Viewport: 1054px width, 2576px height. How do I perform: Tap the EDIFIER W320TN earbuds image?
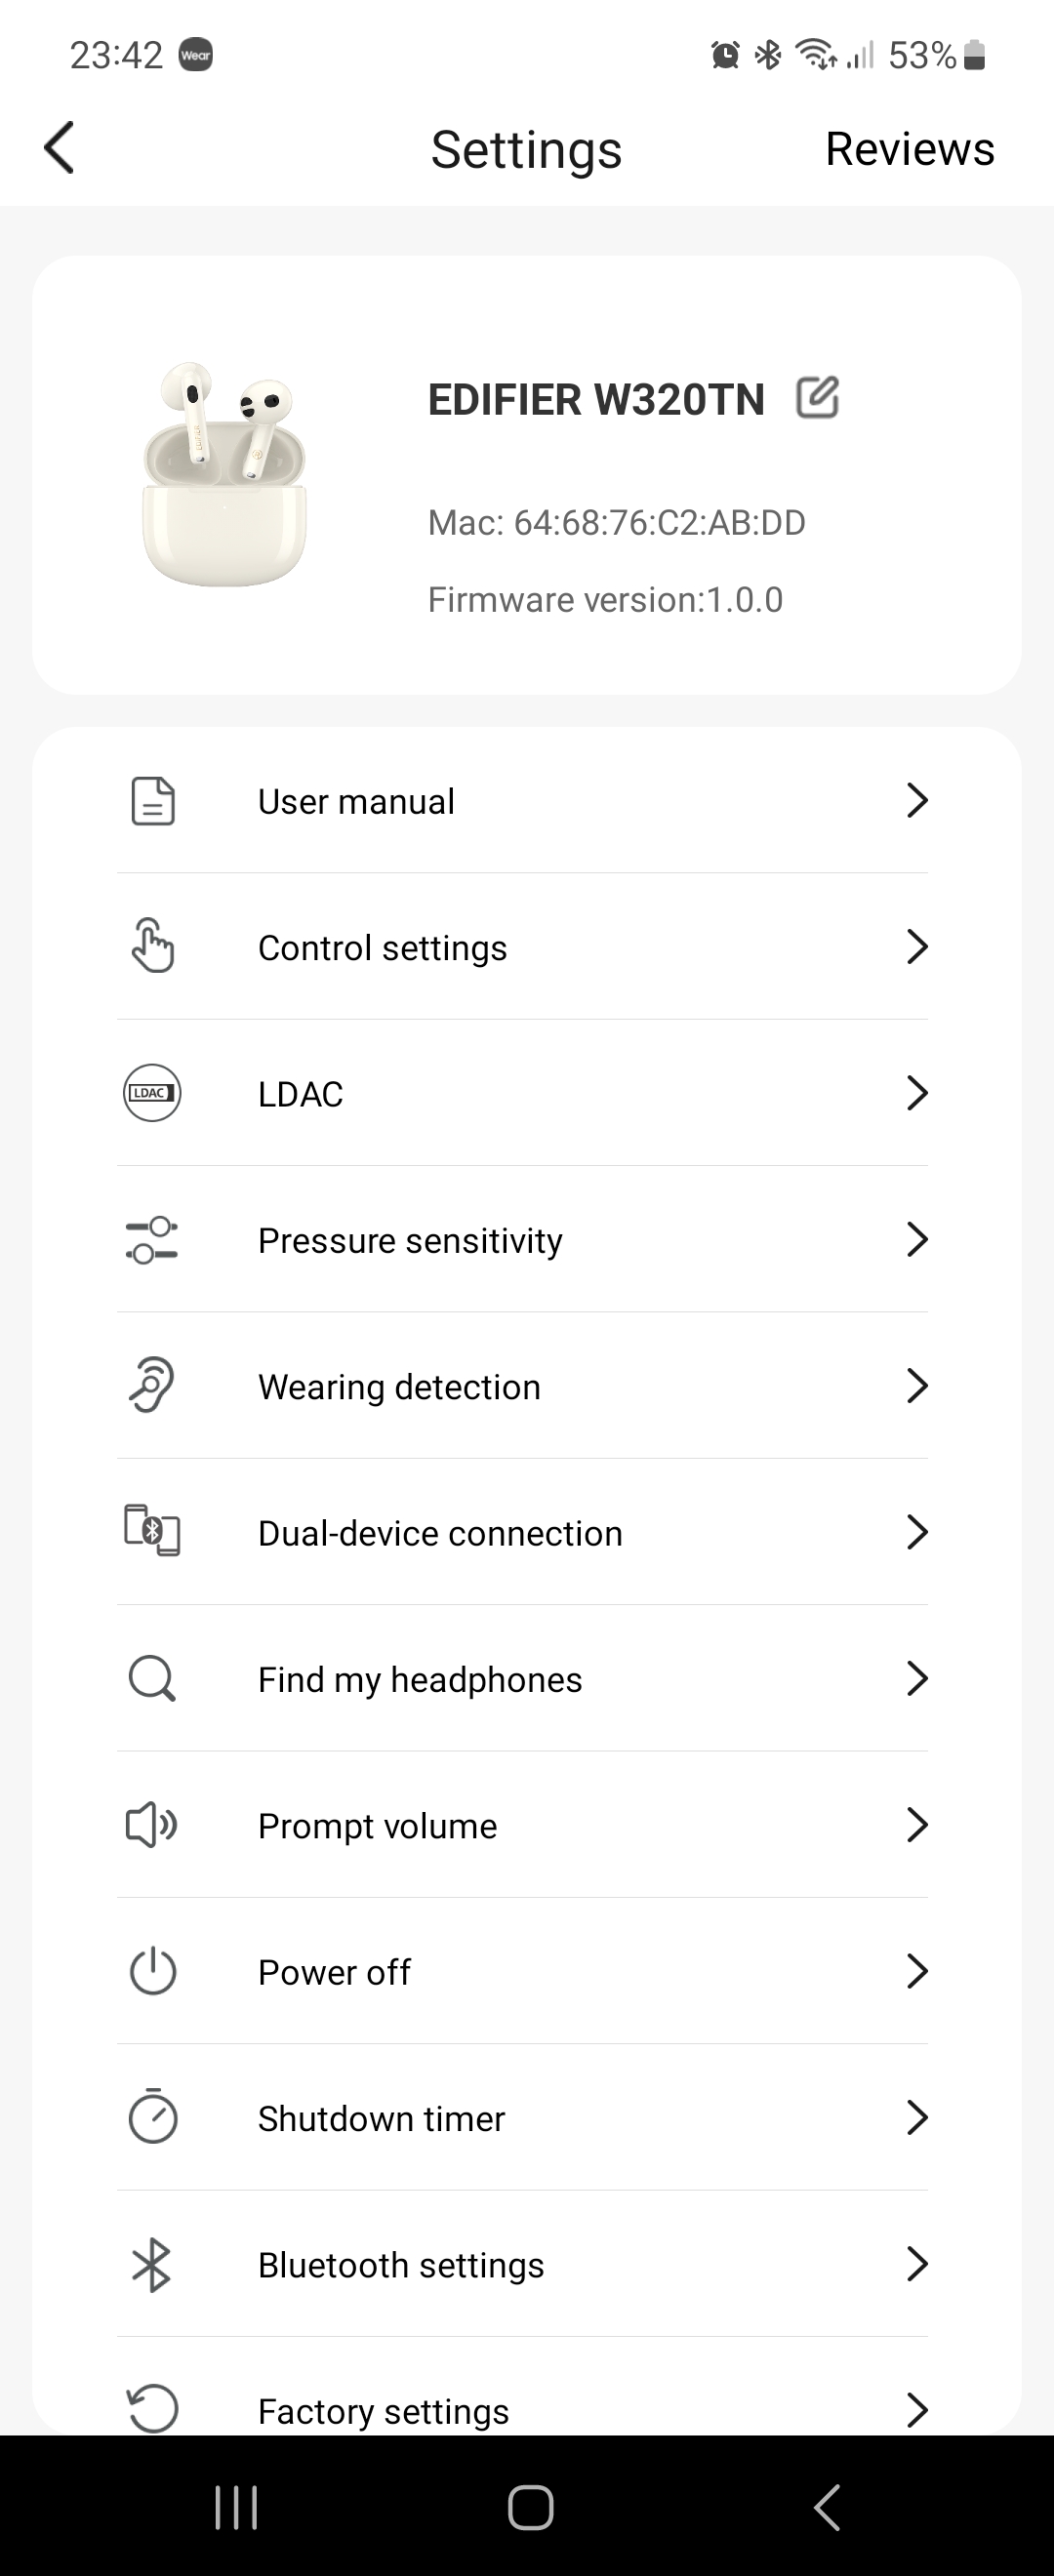click(x=224, y=474)
